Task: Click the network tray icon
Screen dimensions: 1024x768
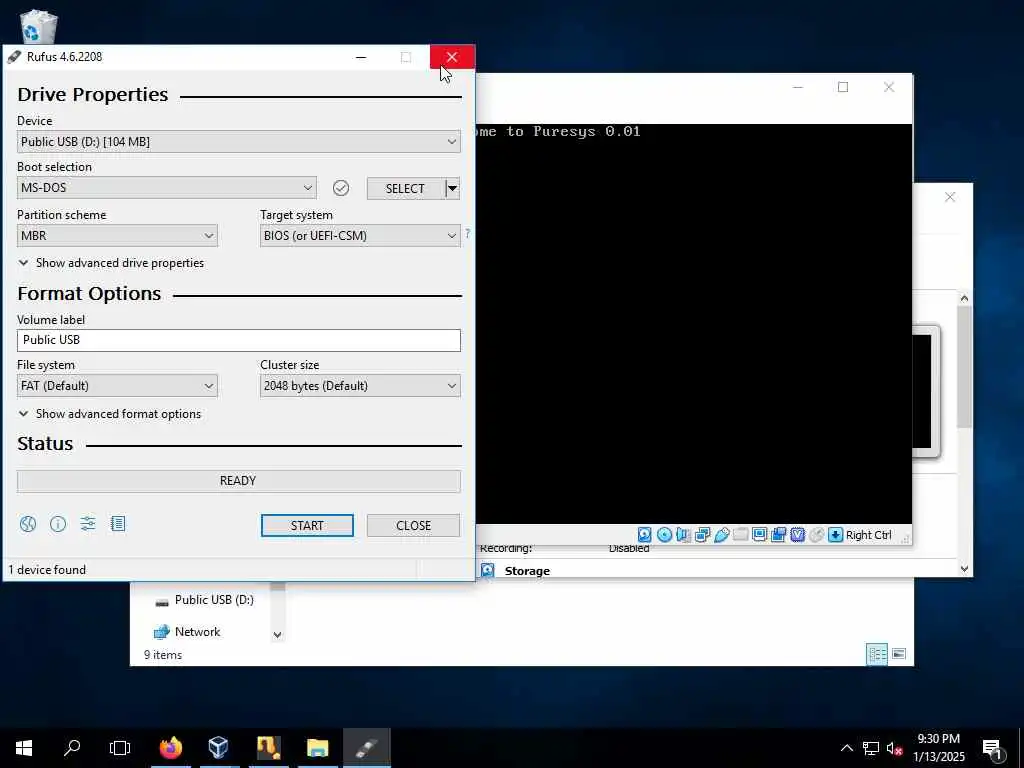Action: pos(870,748)
